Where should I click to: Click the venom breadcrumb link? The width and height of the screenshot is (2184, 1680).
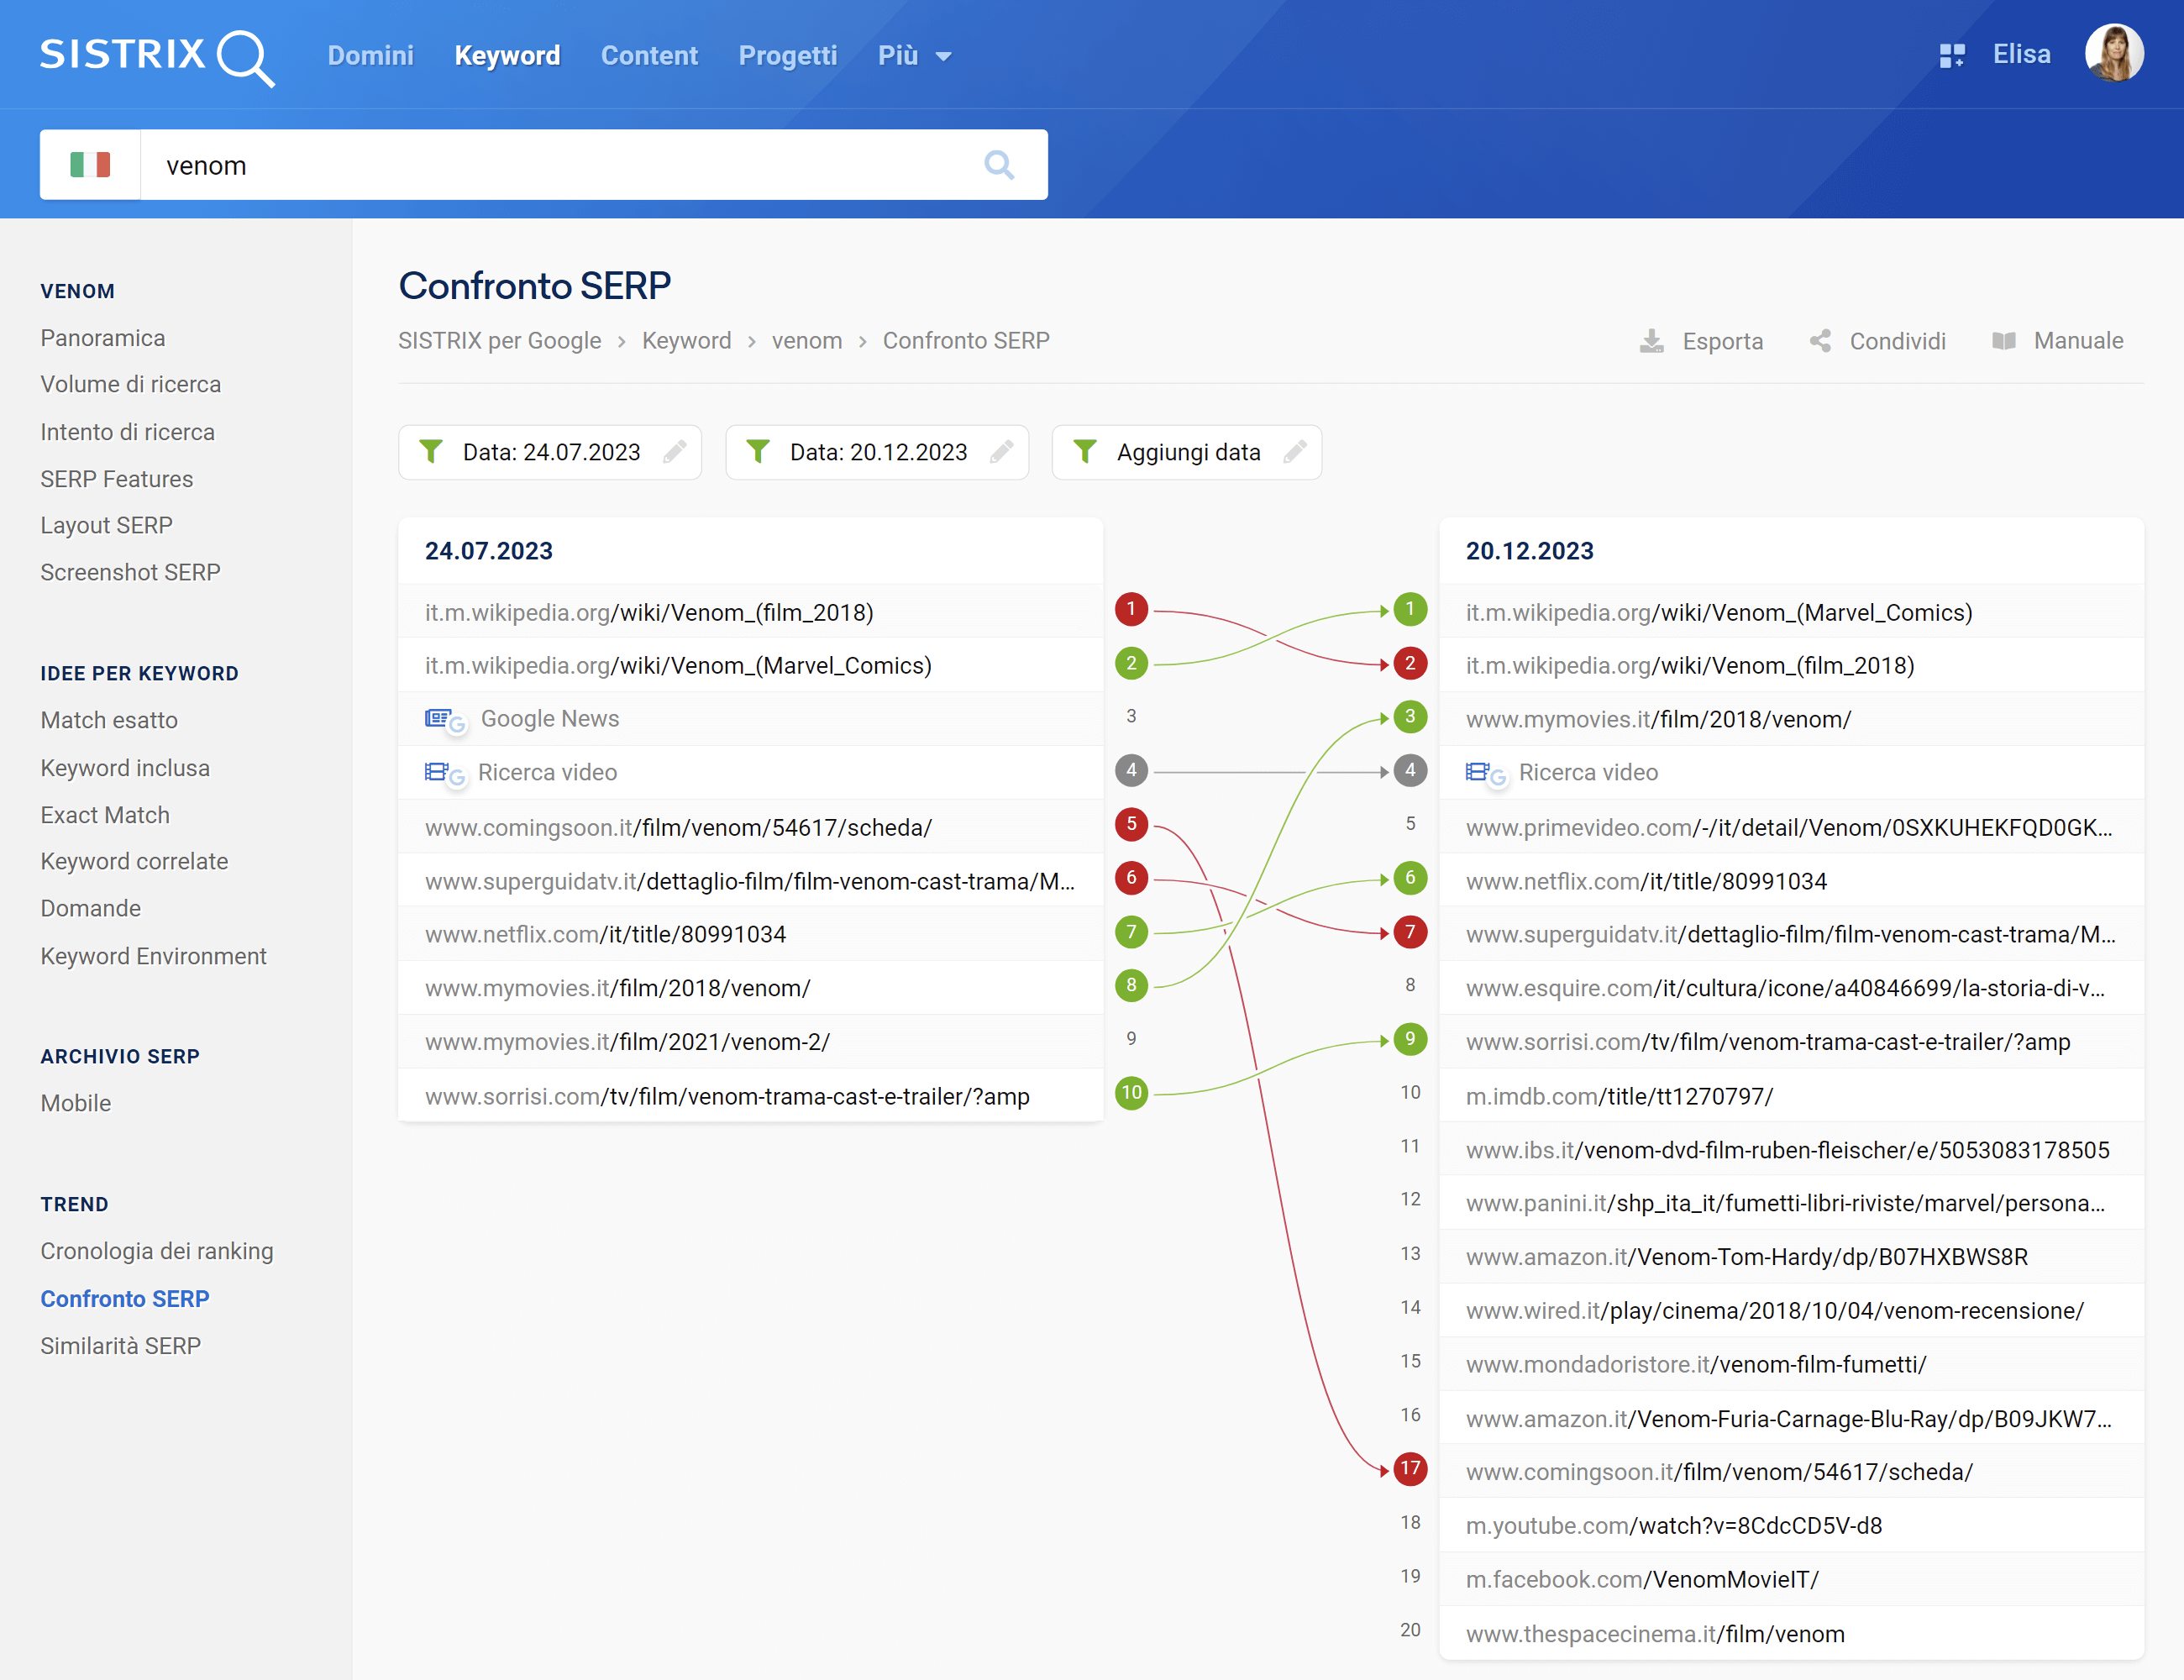click(807, 341)
